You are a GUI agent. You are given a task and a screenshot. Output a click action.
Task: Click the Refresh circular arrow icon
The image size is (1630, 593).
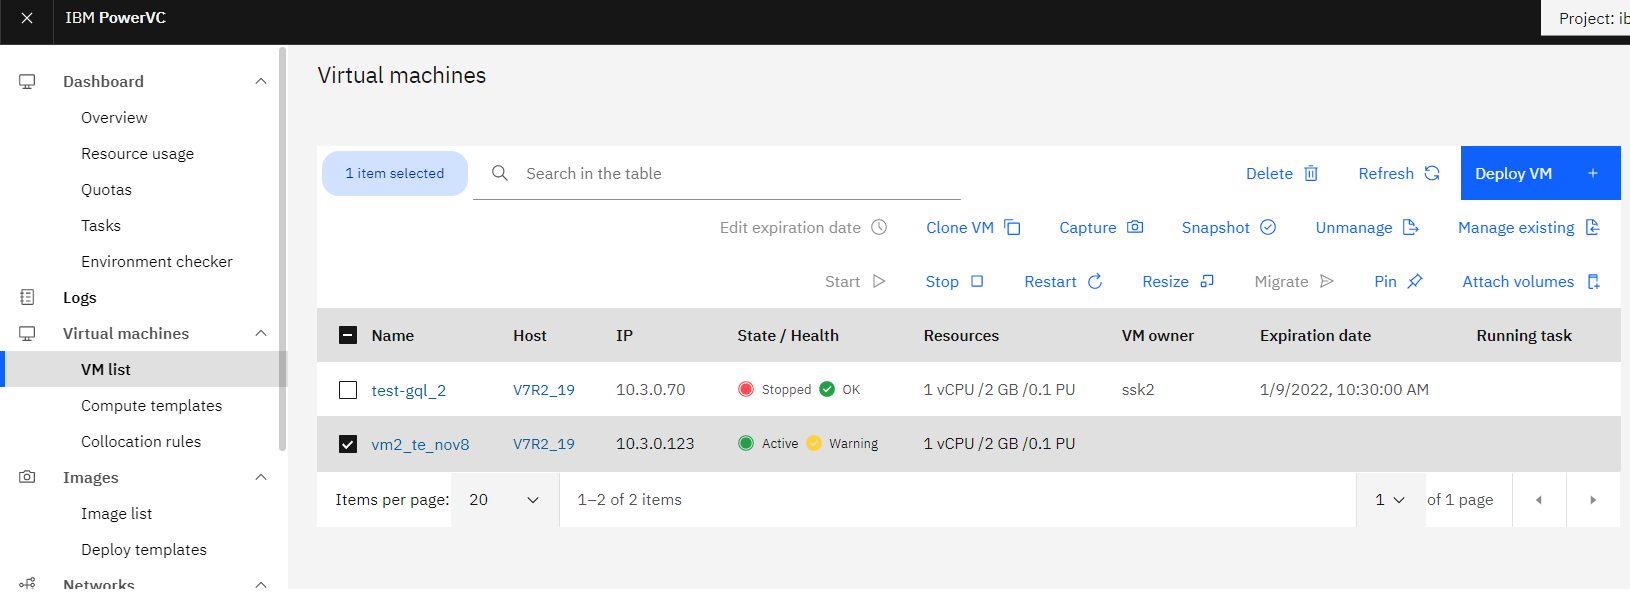tap(1432, 174)
